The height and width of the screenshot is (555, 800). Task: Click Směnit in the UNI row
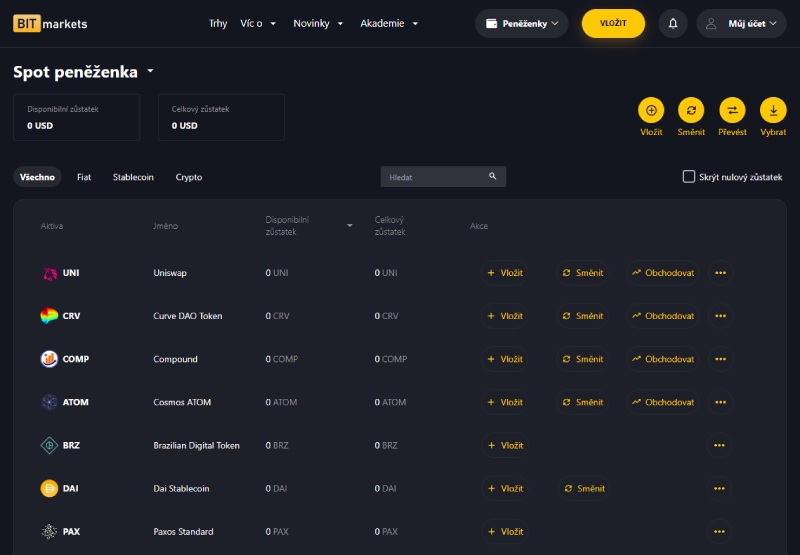coord(583,273)
